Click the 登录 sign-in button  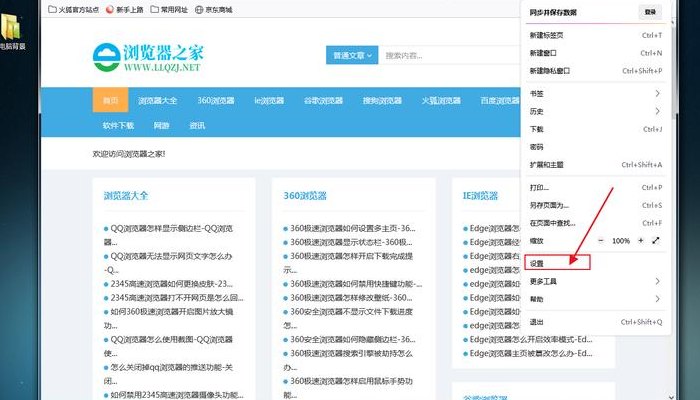pyautogui.click(x=650, y=12)
